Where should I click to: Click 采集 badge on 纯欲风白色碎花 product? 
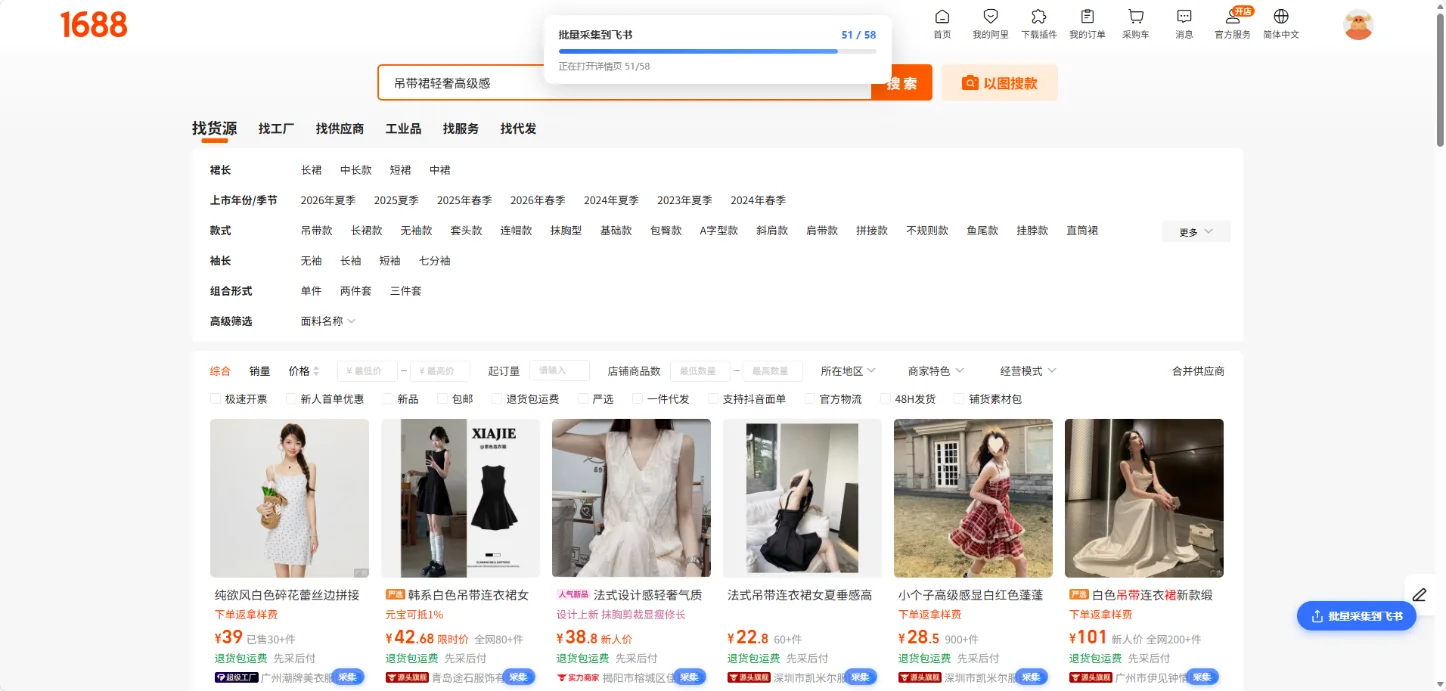346,677
